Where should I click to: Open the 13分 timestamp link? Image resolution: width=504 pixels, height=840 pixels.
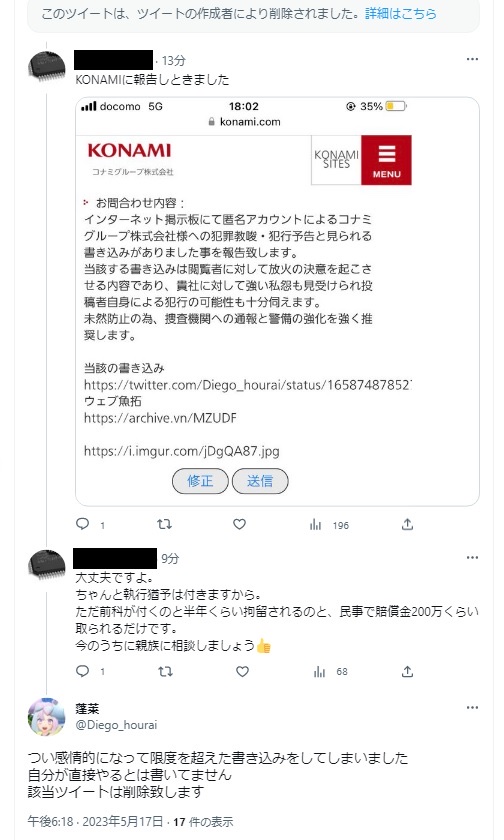tap(173, 61)
